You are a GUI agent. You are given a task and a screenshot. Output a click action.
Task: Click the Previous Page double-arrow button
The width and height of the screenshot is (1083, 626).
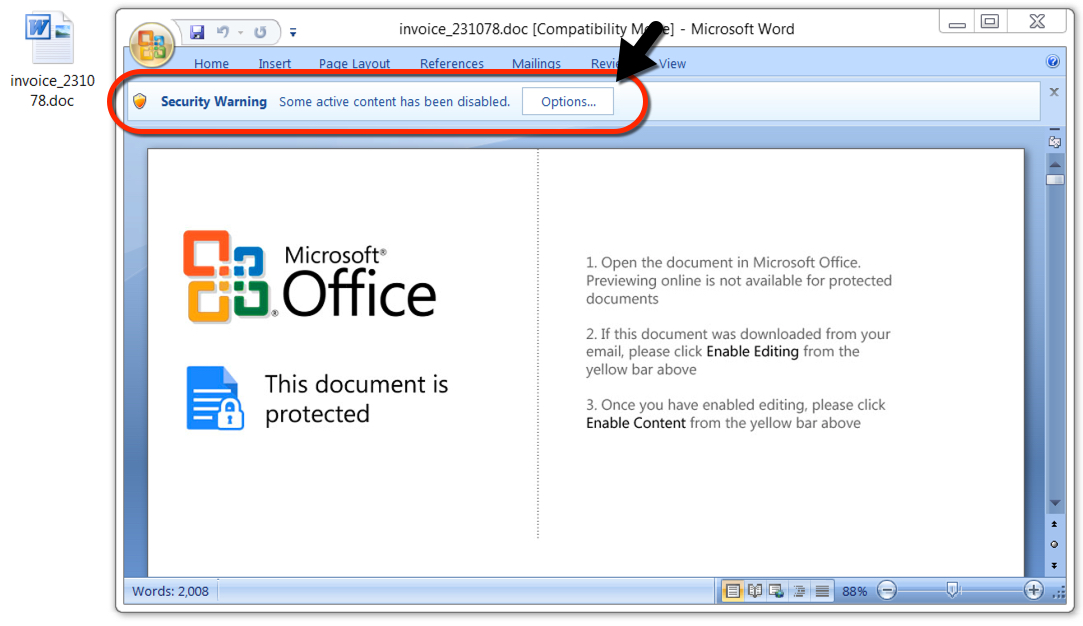[1054, 524]
